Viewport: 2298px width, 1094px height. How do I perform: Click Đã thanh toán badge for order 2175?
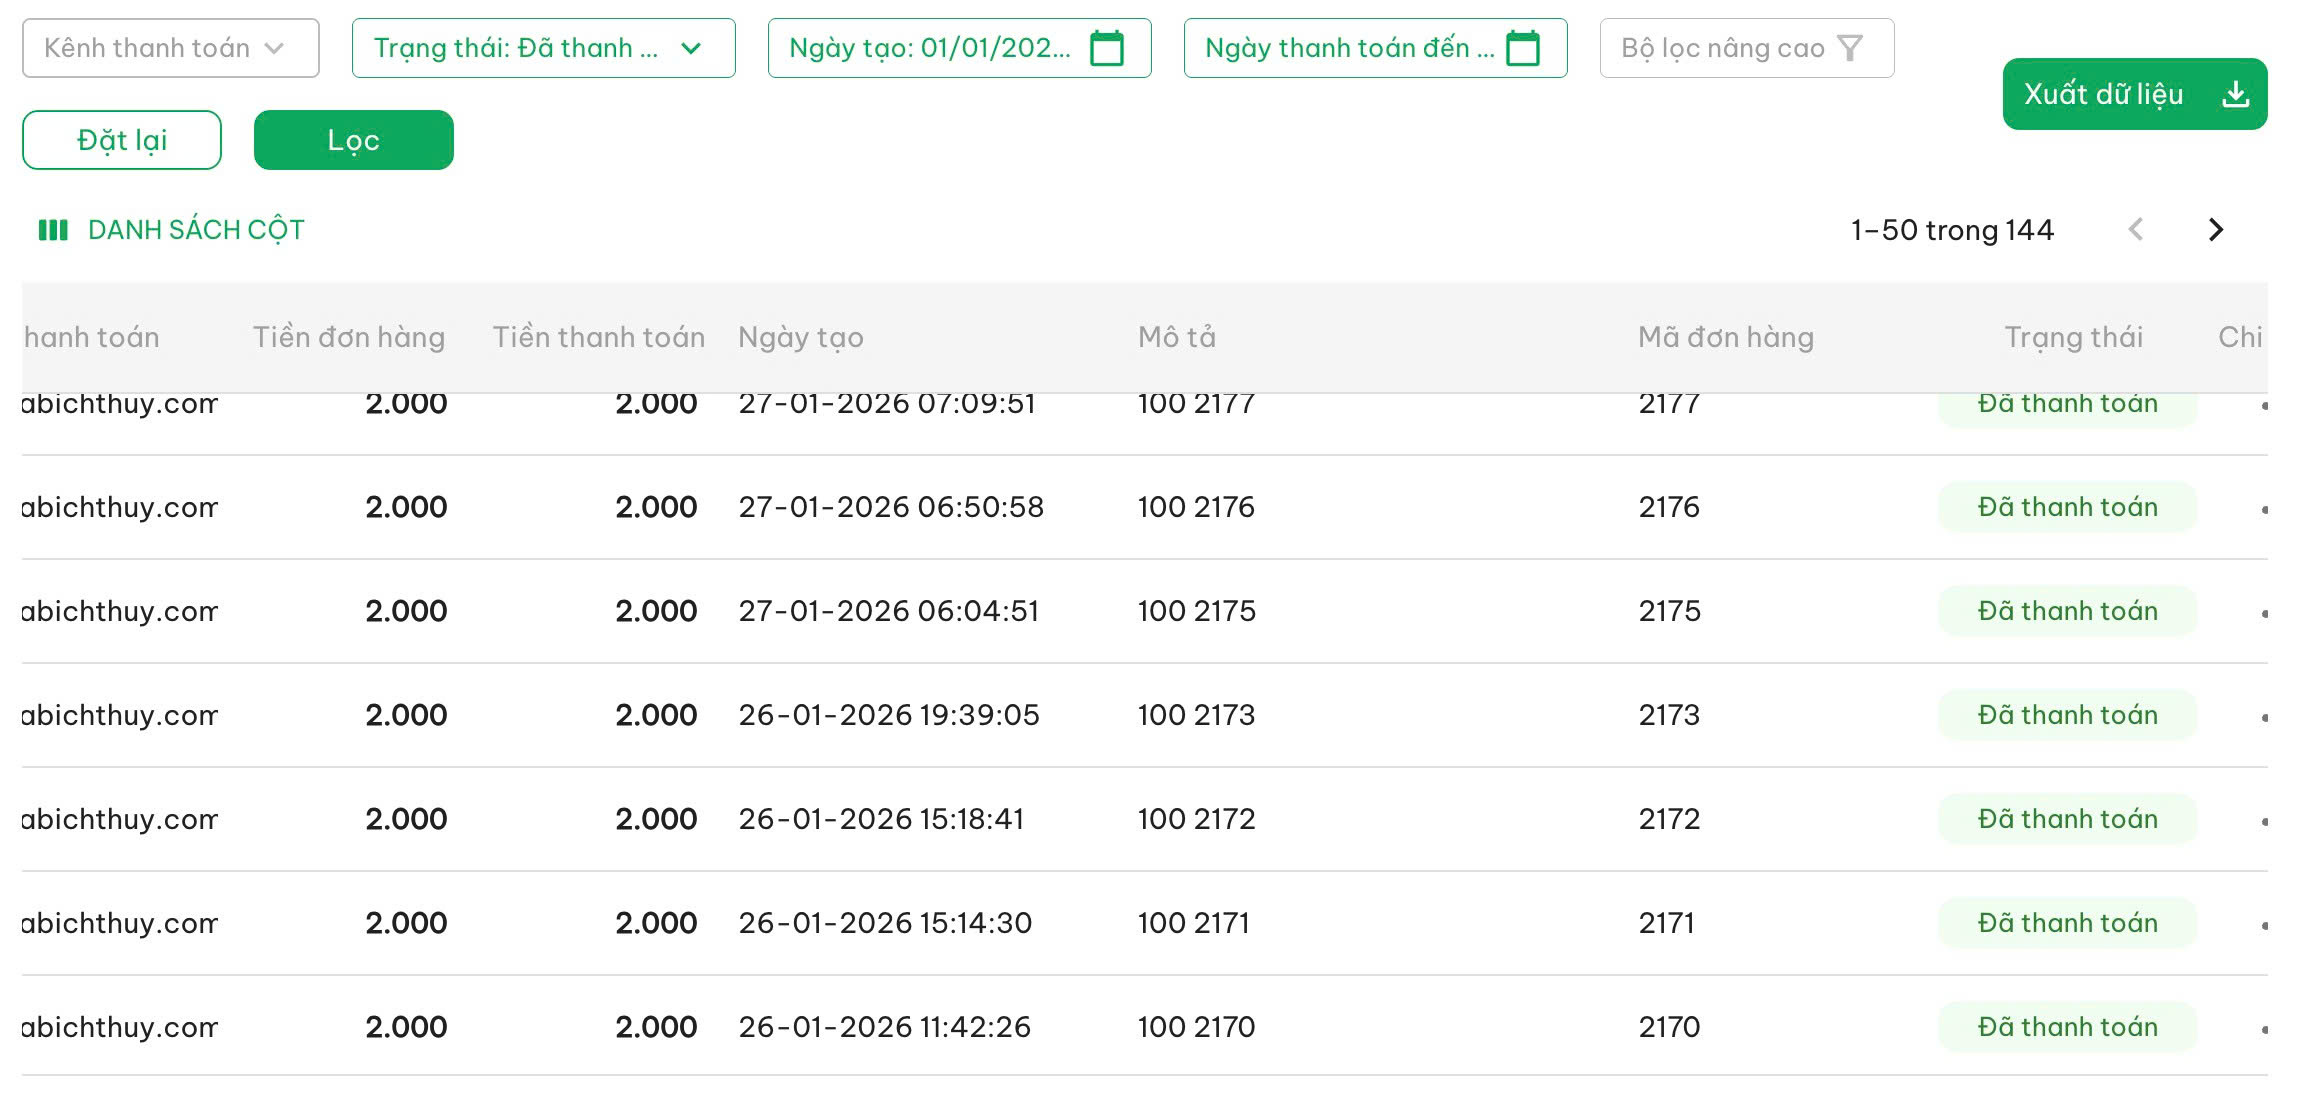[2067, 611]
